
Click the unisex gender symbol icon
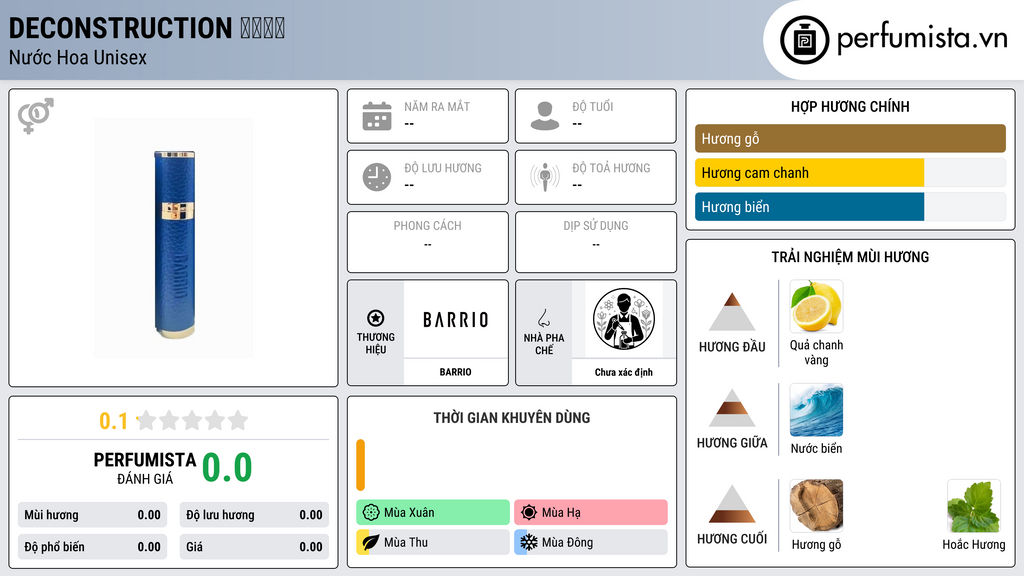coord(36,116)
